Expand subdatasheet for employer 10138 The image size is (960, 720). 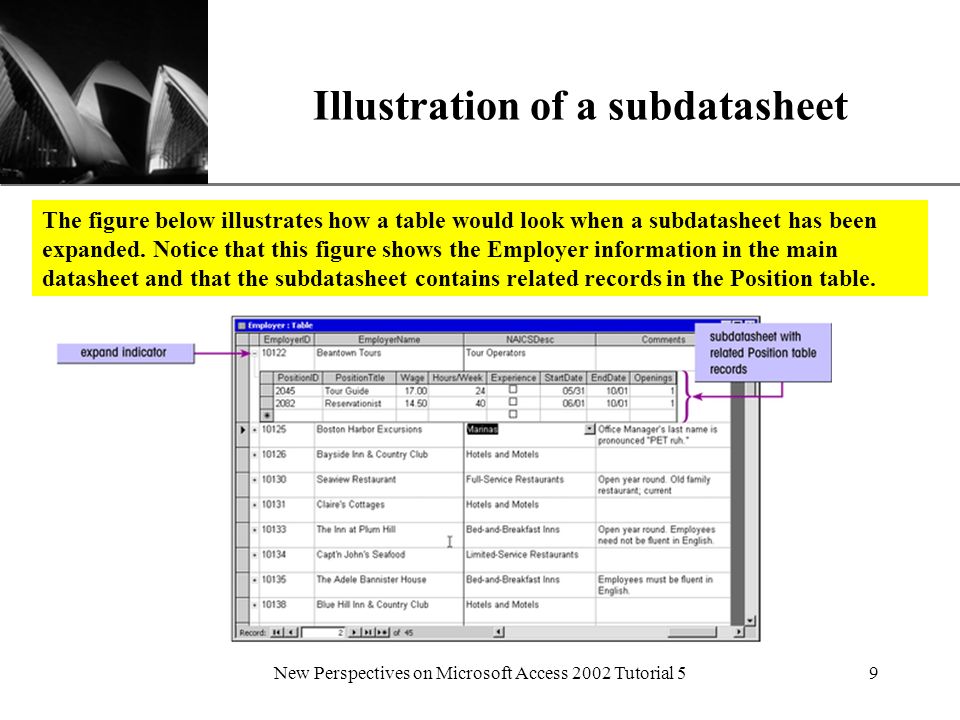[x=255, y=605]
